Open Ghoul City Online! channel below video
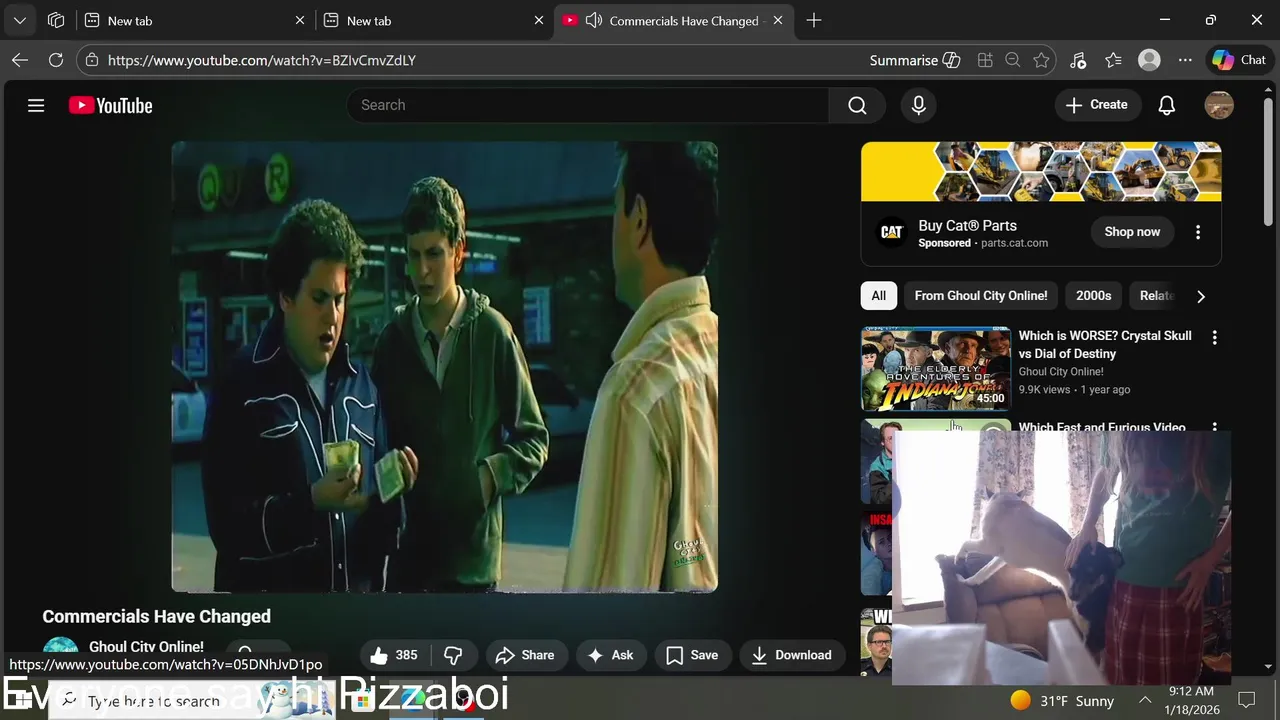The image size is (1280, 720). [x=146, y=647]
